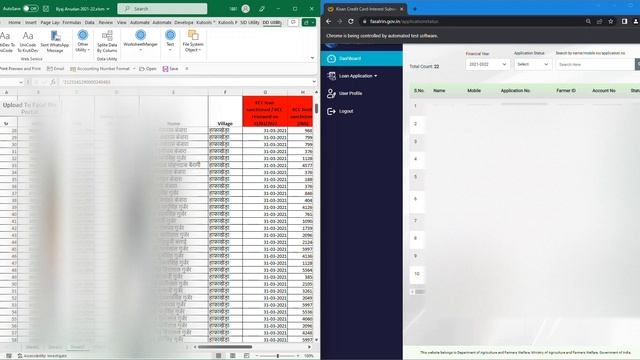Select the Village column header cell
Screen dimensions: 640x360
225,111
